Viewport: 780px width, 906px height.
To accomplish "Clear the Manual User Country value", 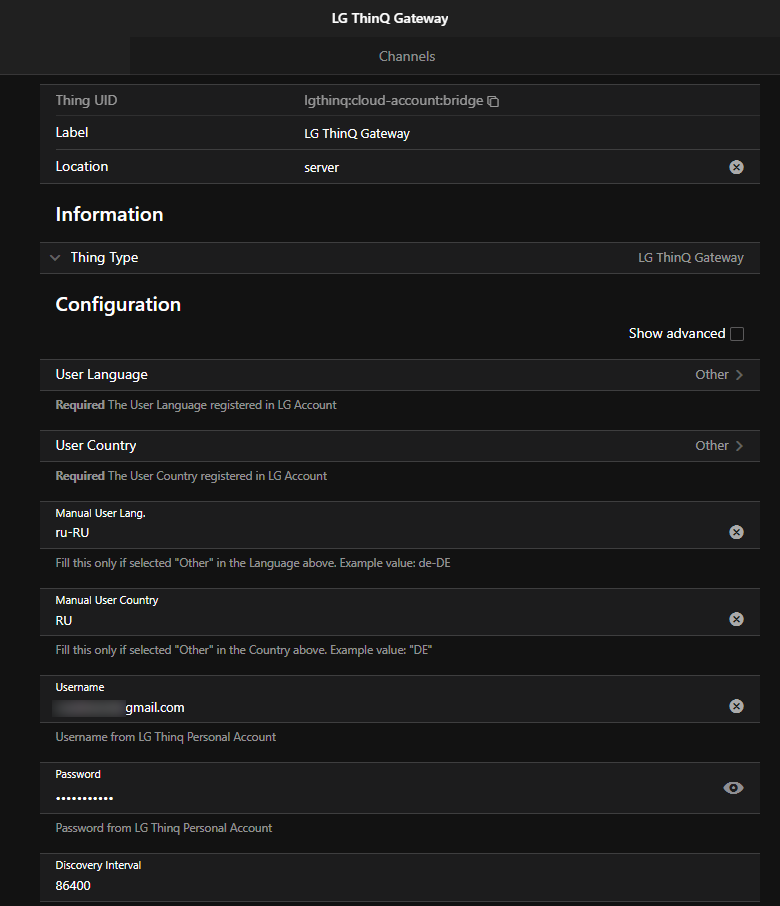I will point(736,619).
